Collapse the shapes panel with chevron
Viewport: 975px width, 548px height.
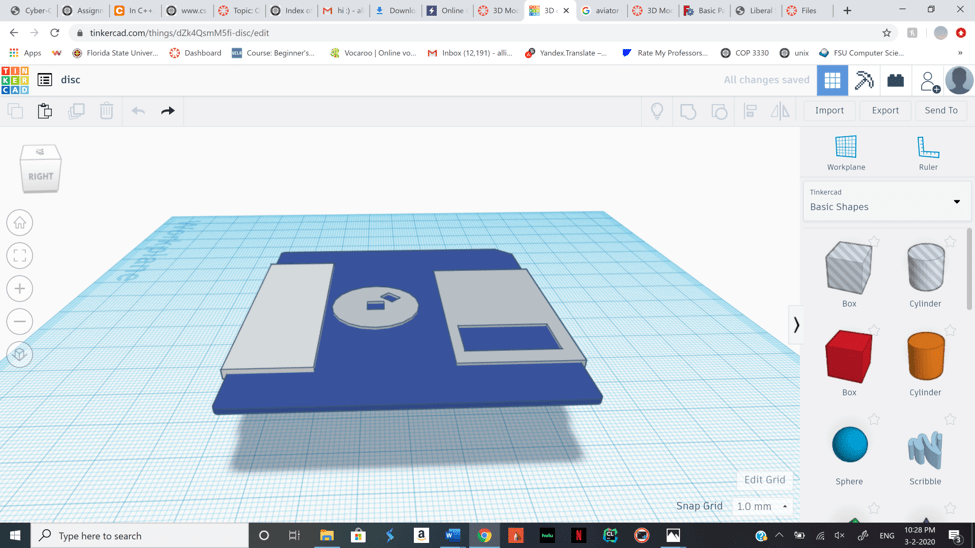point(796,325)
